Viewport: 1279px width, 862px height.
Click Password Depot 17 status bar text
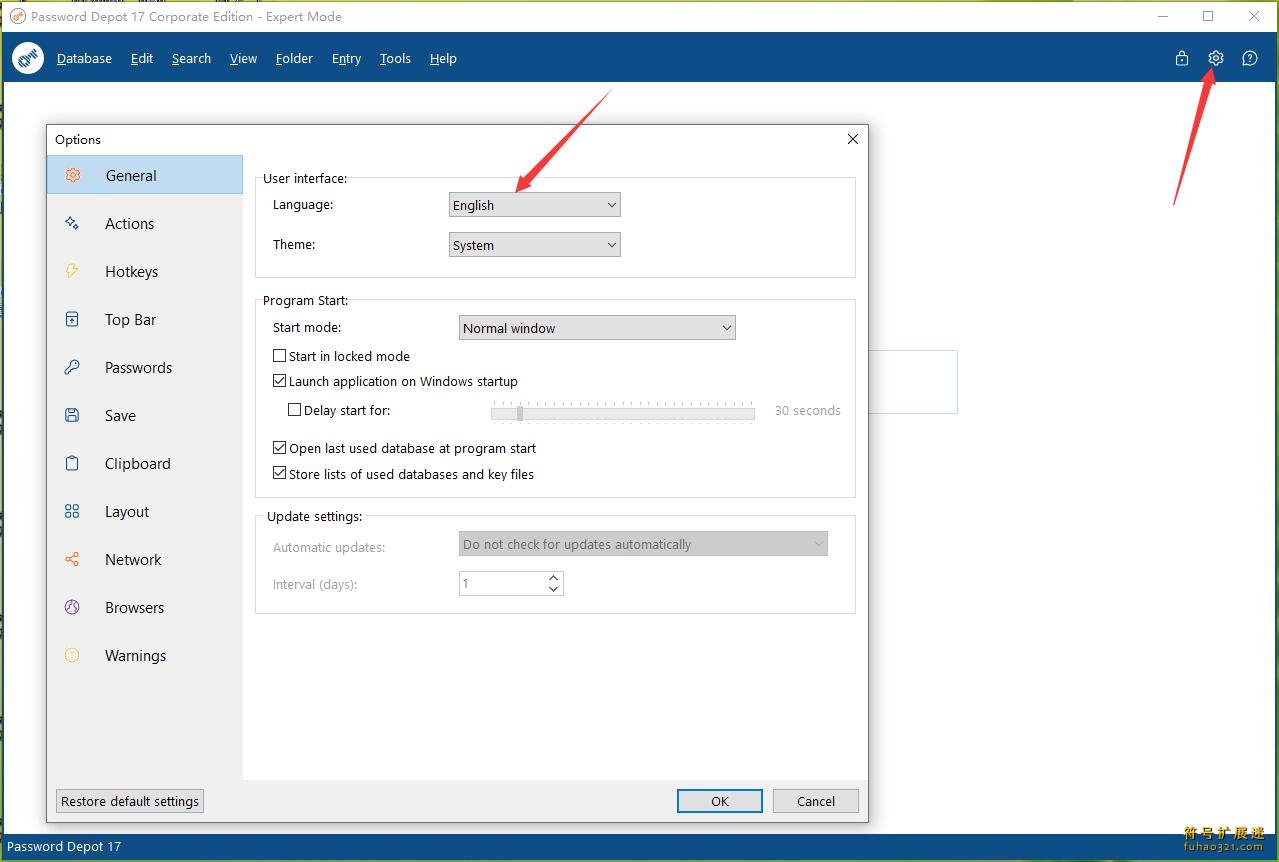pyautogui.click(x=64, y=846)
